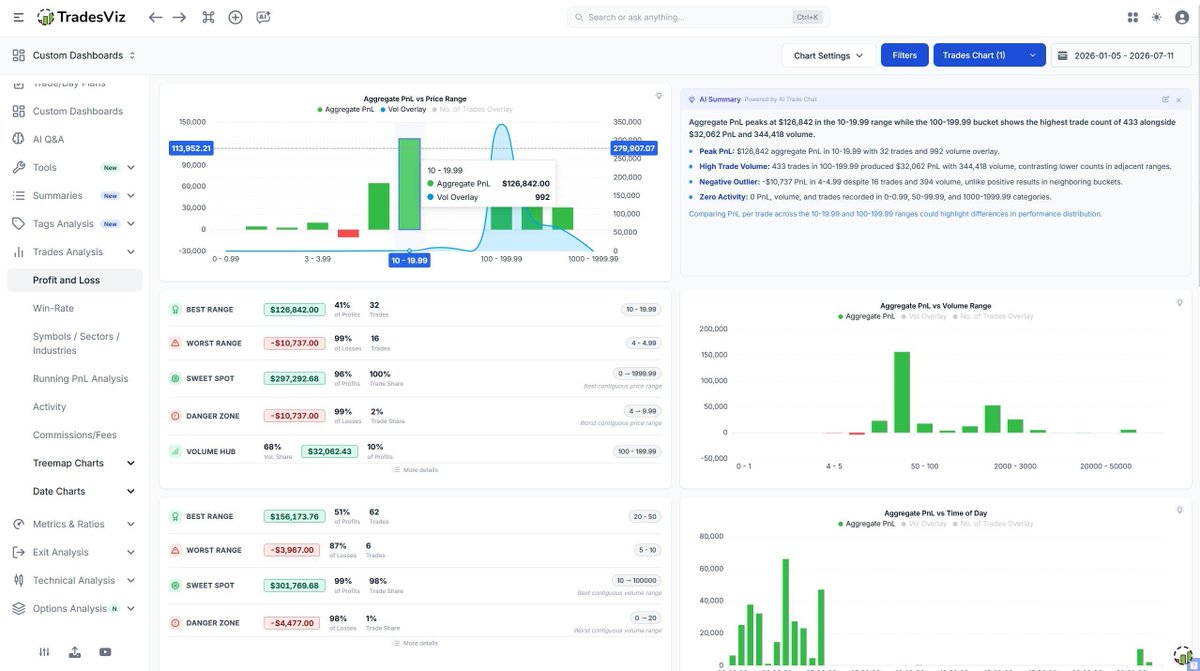1200x671 pixels.
Task: Select Profit and Loss in the sidebar
Action: (74, 280)
